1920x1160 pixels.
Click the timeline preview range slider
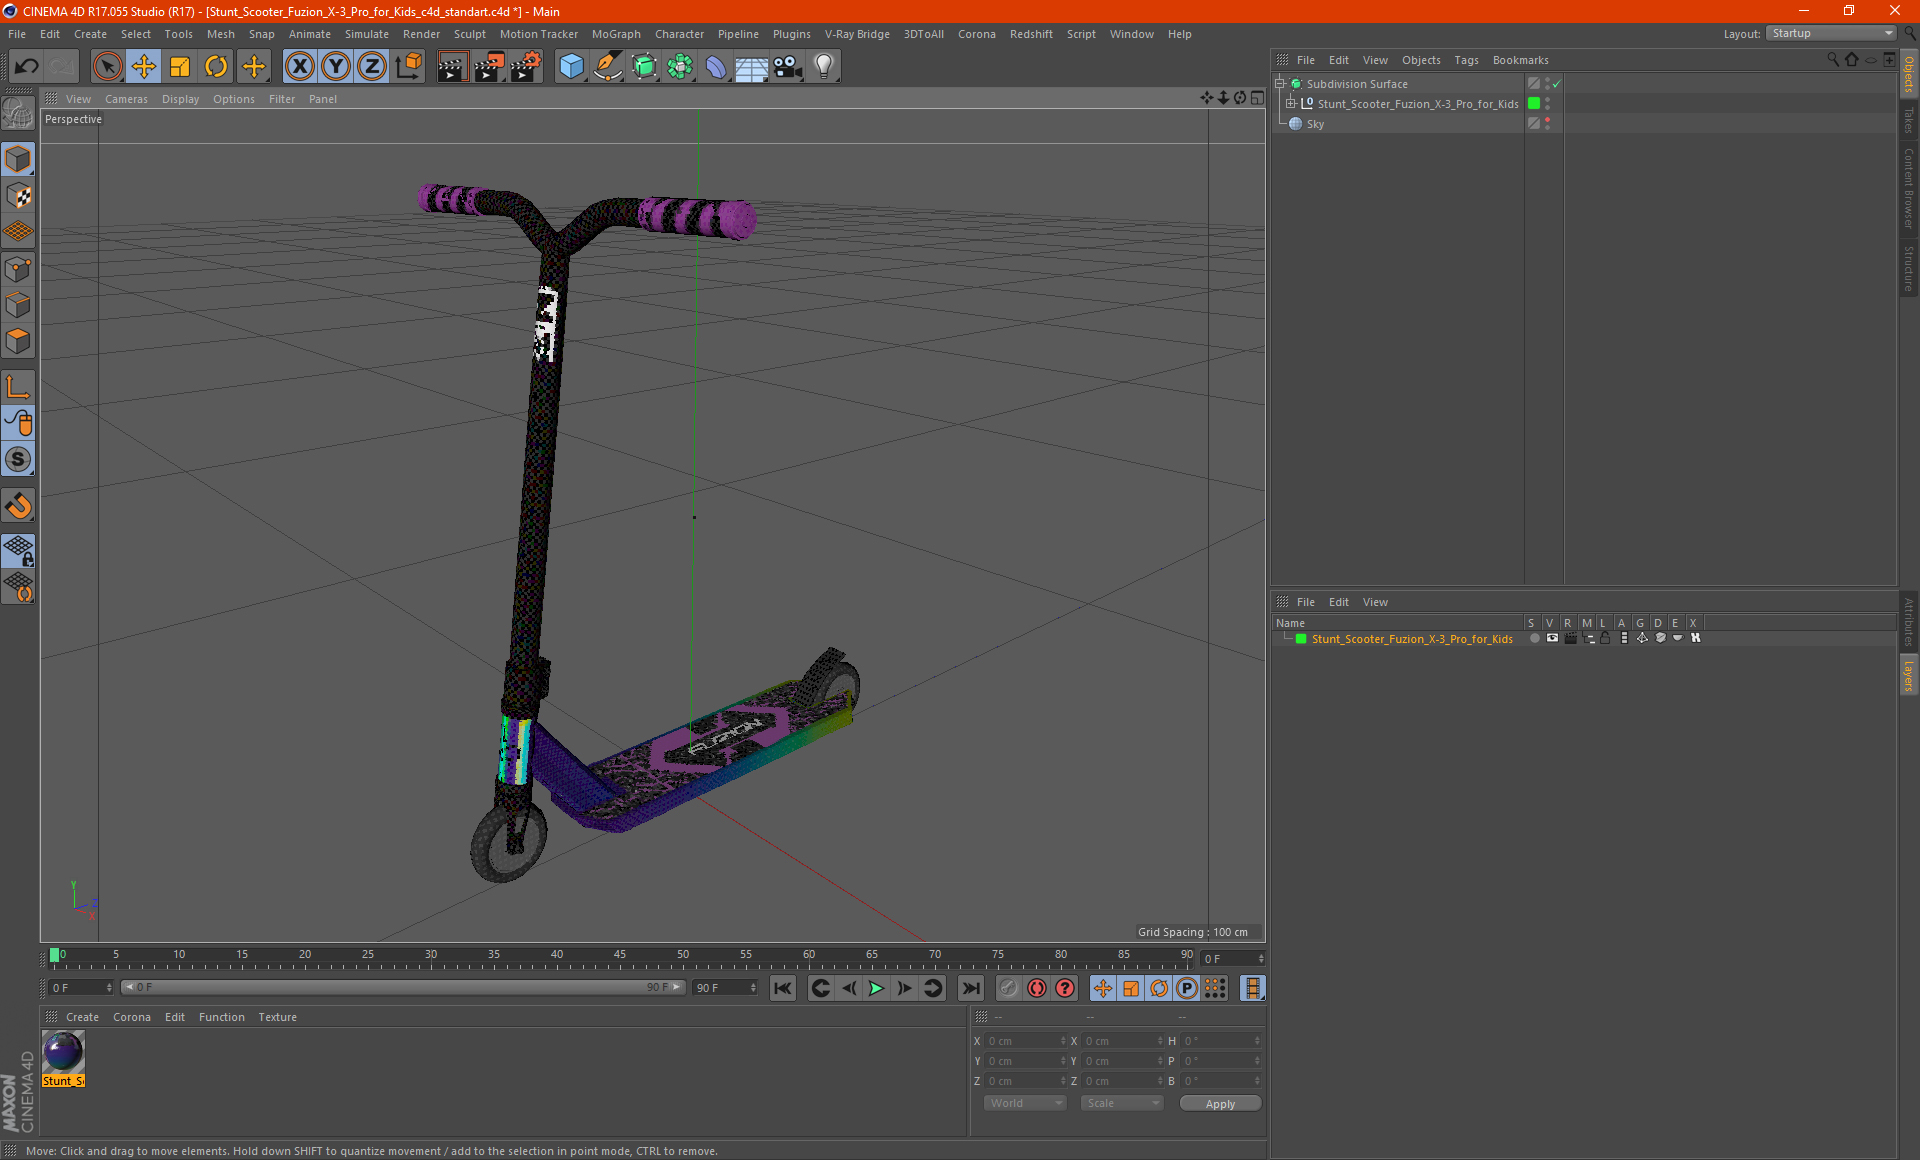click(402, 987)
